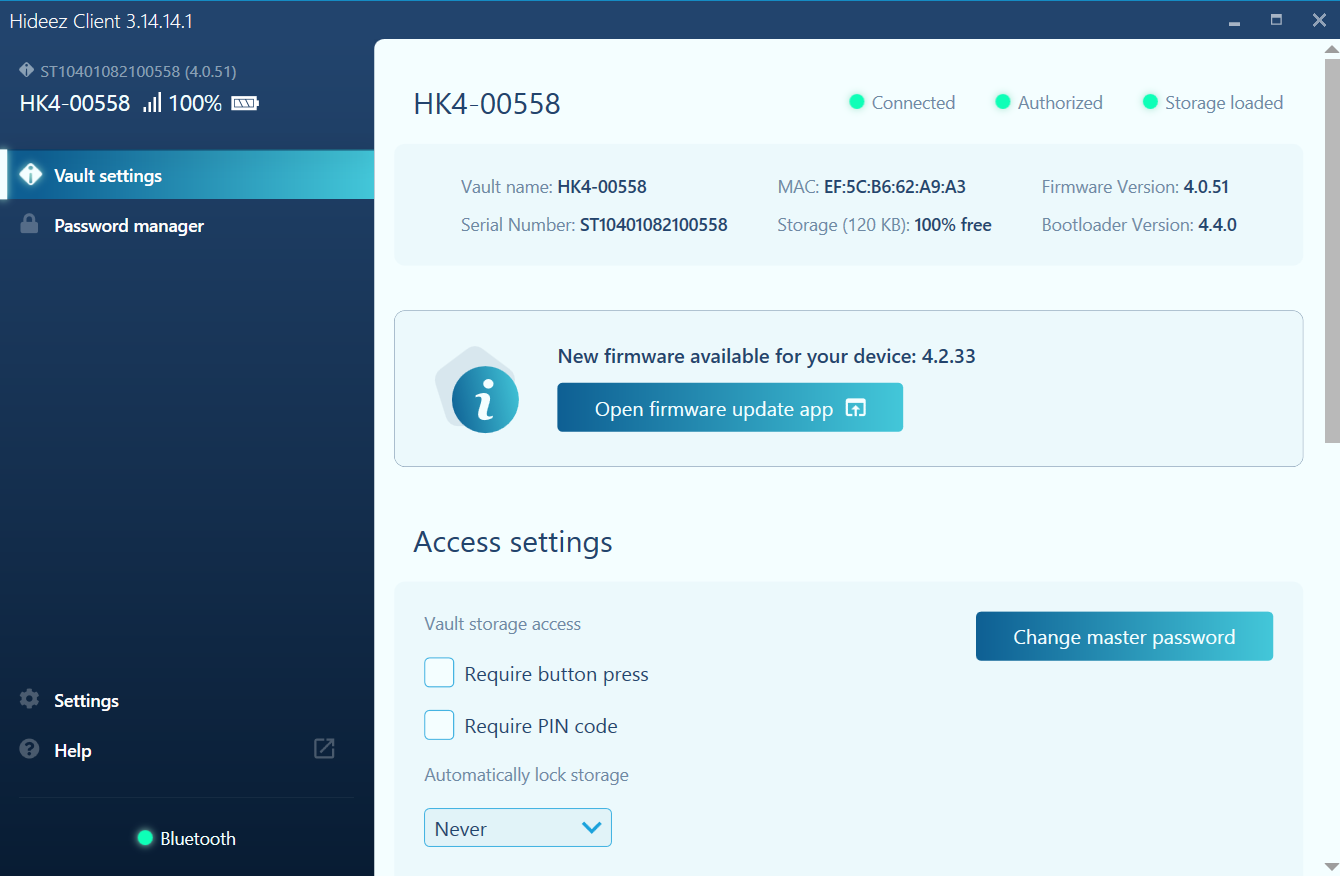
Task: Click Change master password button
Action: (x=1124, y=637)
